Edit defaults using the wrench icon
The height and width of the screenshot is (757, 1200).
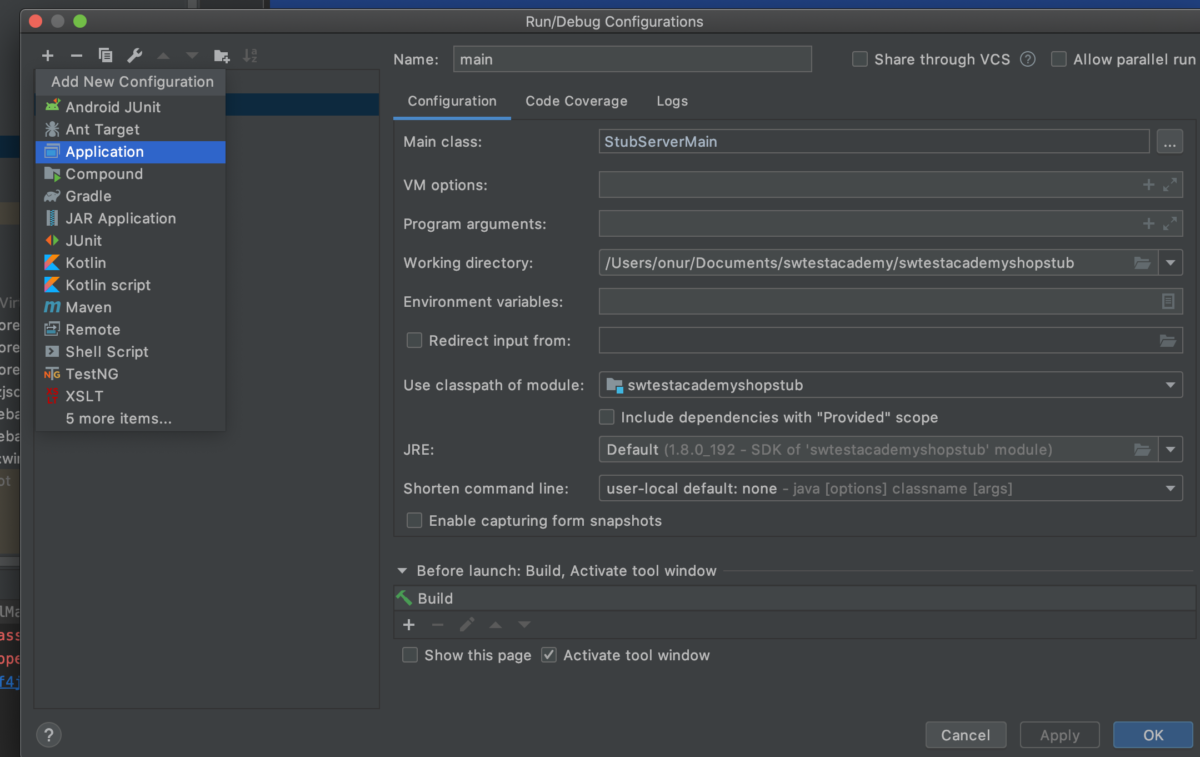(x=133, y=56)
